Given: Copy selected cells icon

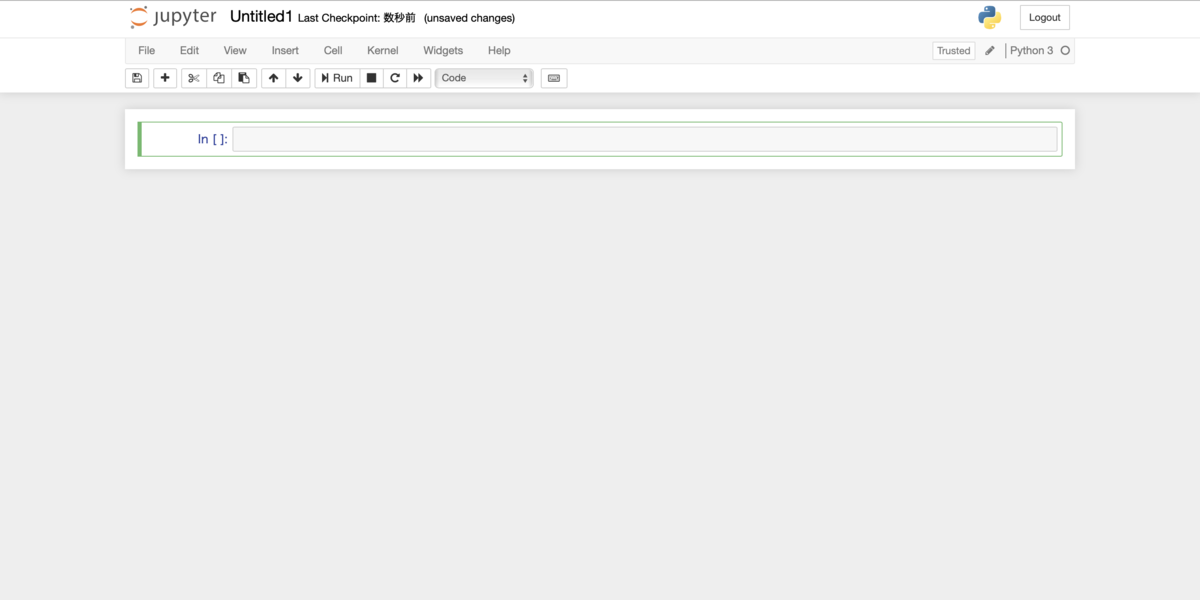Looking at the screenshot, I should pyautogui.click(x=219, y=78).
